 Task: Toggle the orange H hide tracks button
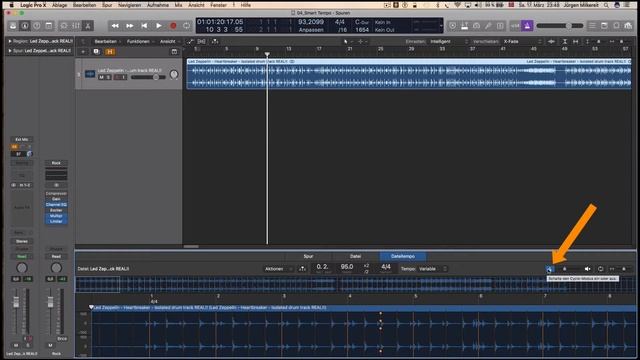pyautogui.click(x=110, y=51)
